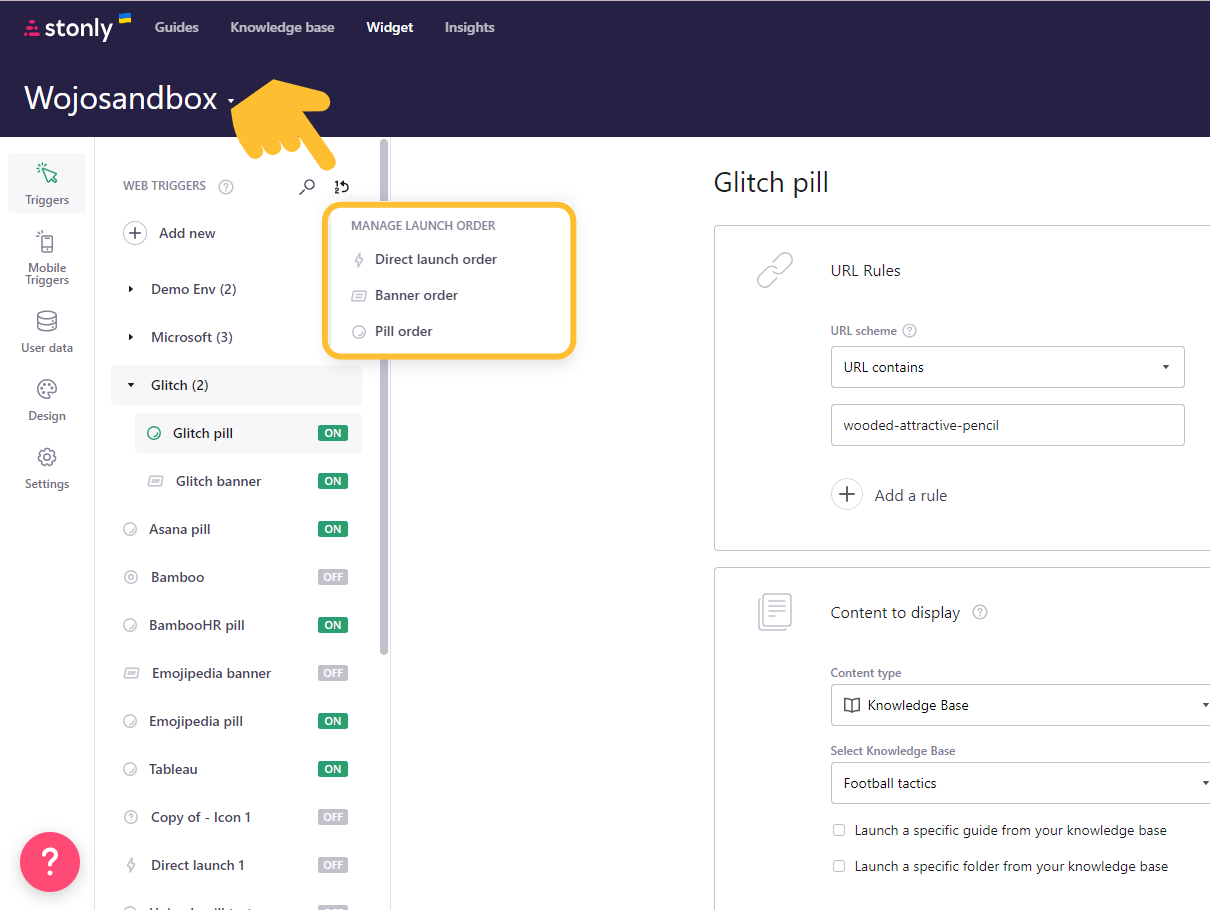This screenshot has height=910, width=1210.
Task: Check 'Launch a specific guide from your knowledge base'
Action: click(838, 830)
